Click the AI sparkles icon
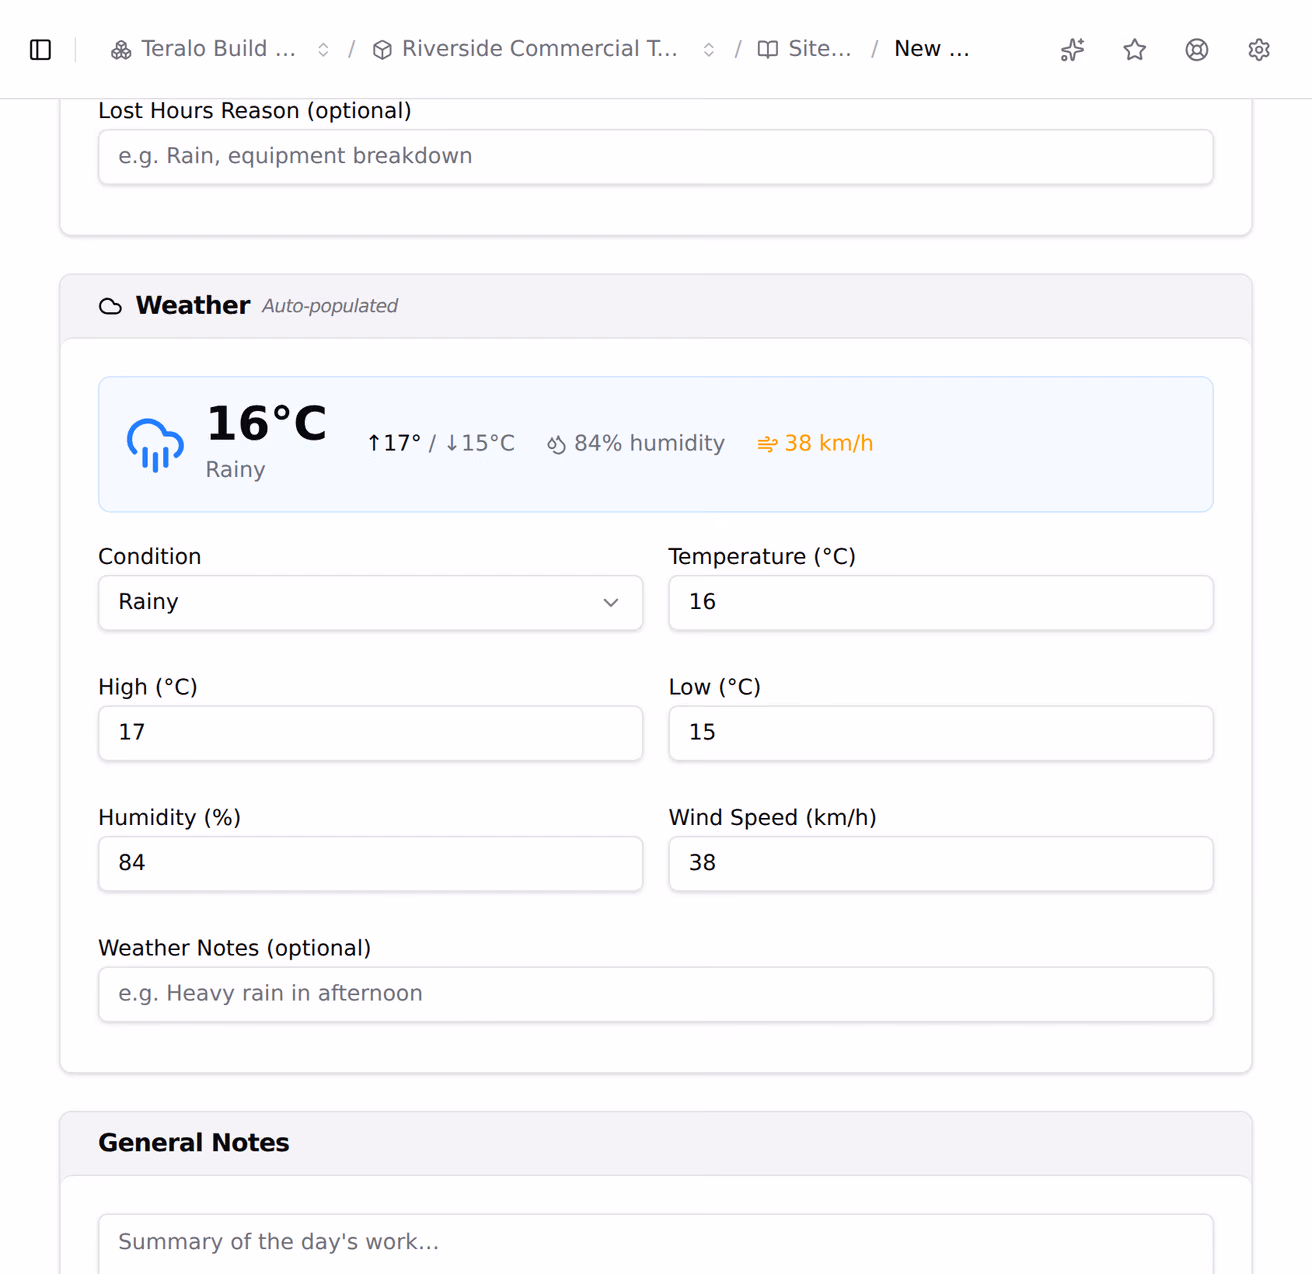The image size is (1312, 1274). pos(1072,49)
